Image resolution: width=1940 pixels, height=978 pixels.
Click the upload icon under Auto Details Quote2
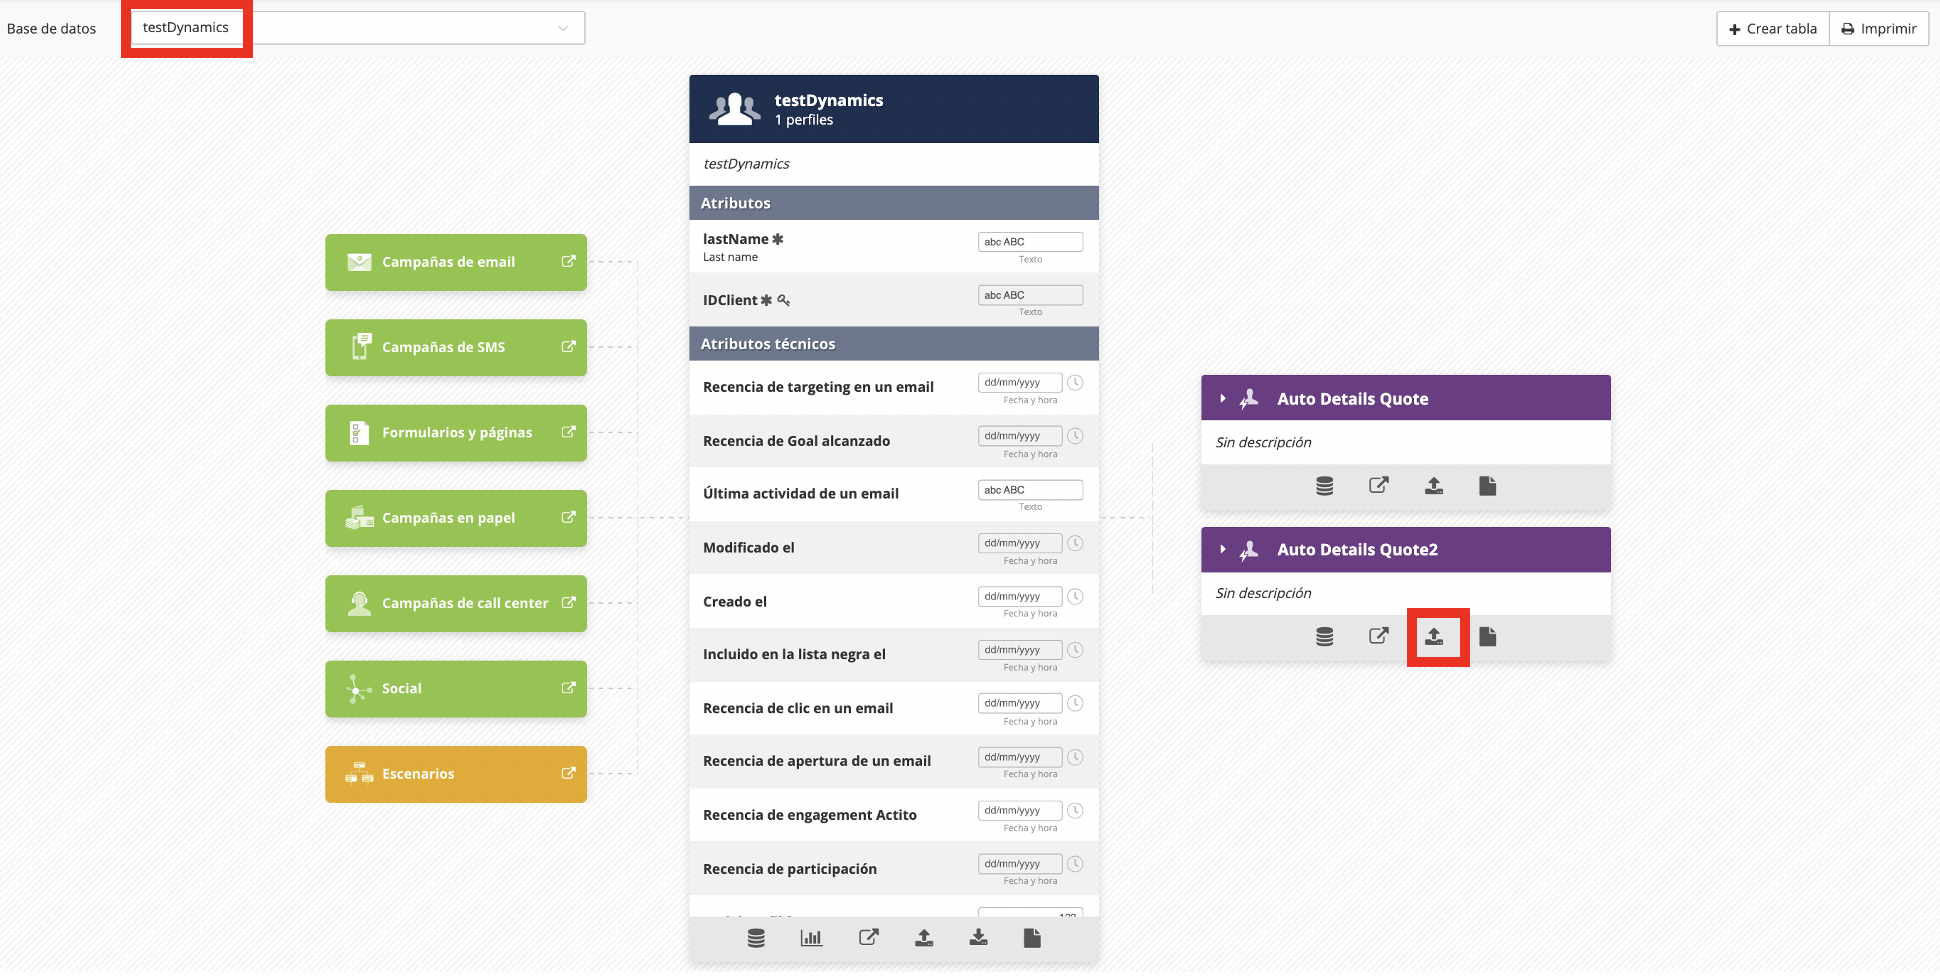[1434, 637]
